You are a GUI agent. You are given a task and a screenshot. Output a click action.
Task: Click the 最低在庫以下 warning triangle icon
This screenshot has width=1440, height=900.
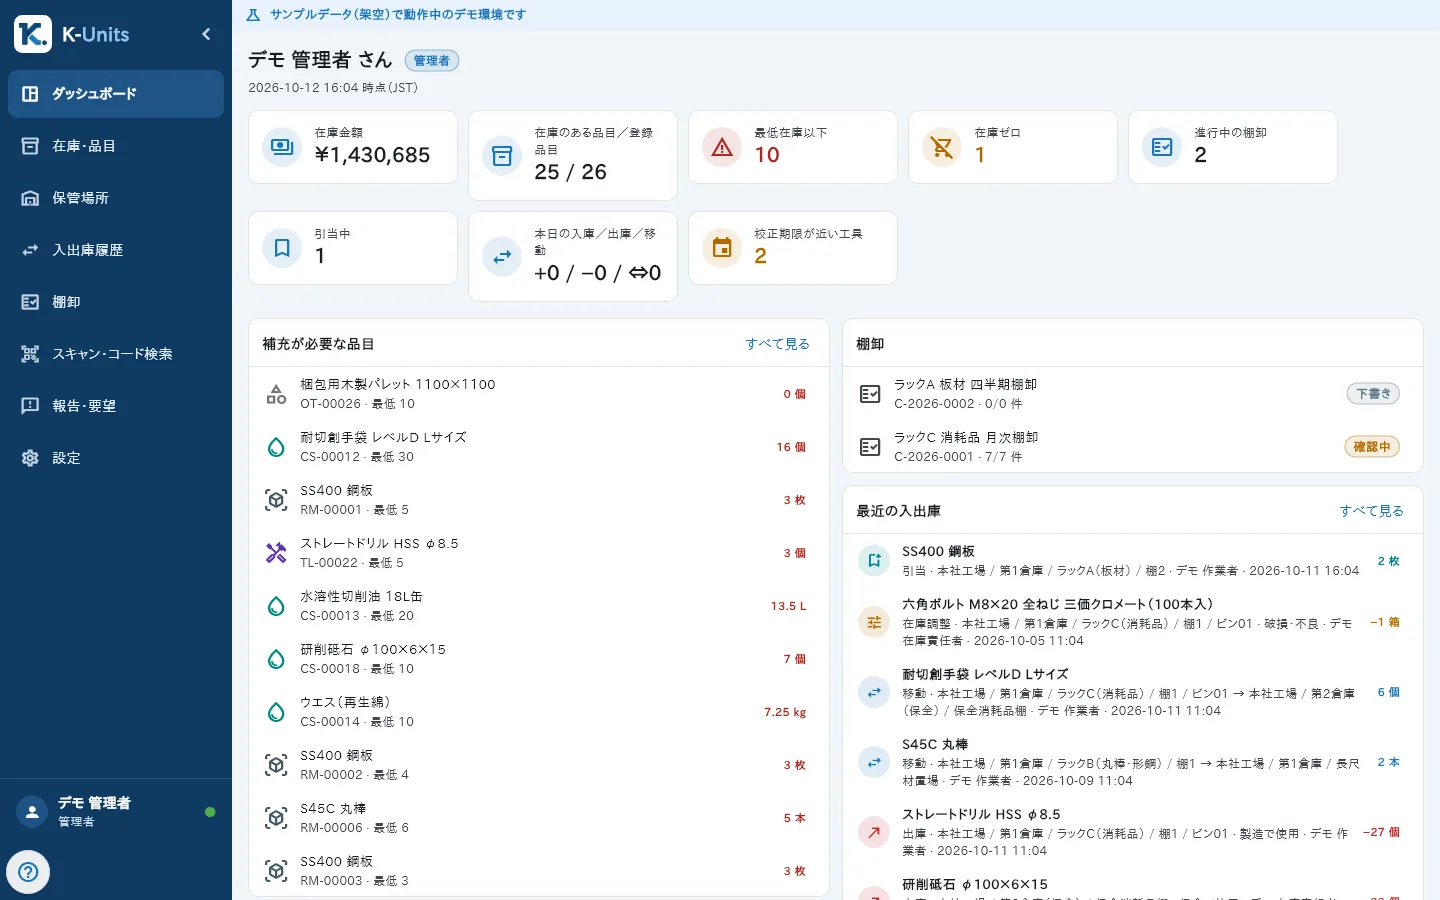[722, 147]
